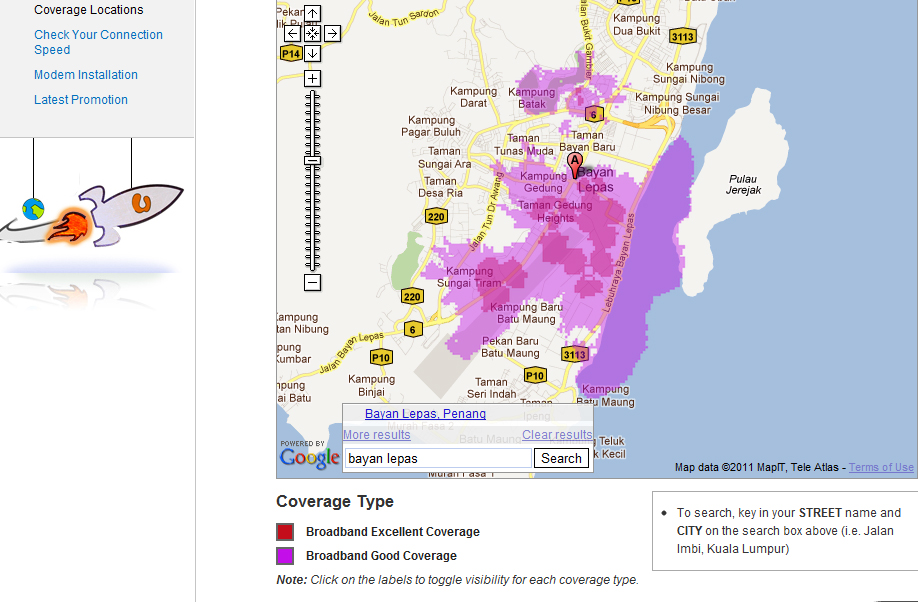Open the Terms of Use link
Viewport: 918px width, 602px height.
click(881, 467)
